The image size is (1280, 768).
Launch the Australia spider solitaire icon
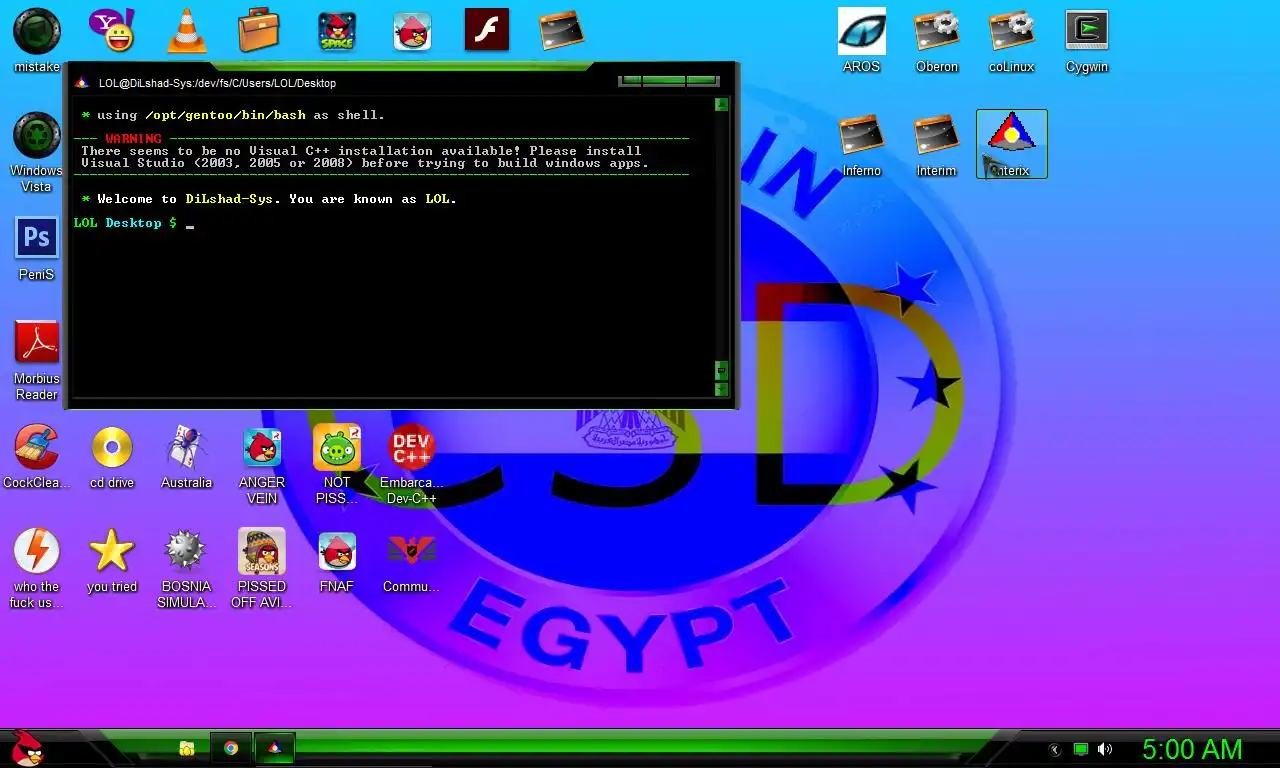point(187,457)
